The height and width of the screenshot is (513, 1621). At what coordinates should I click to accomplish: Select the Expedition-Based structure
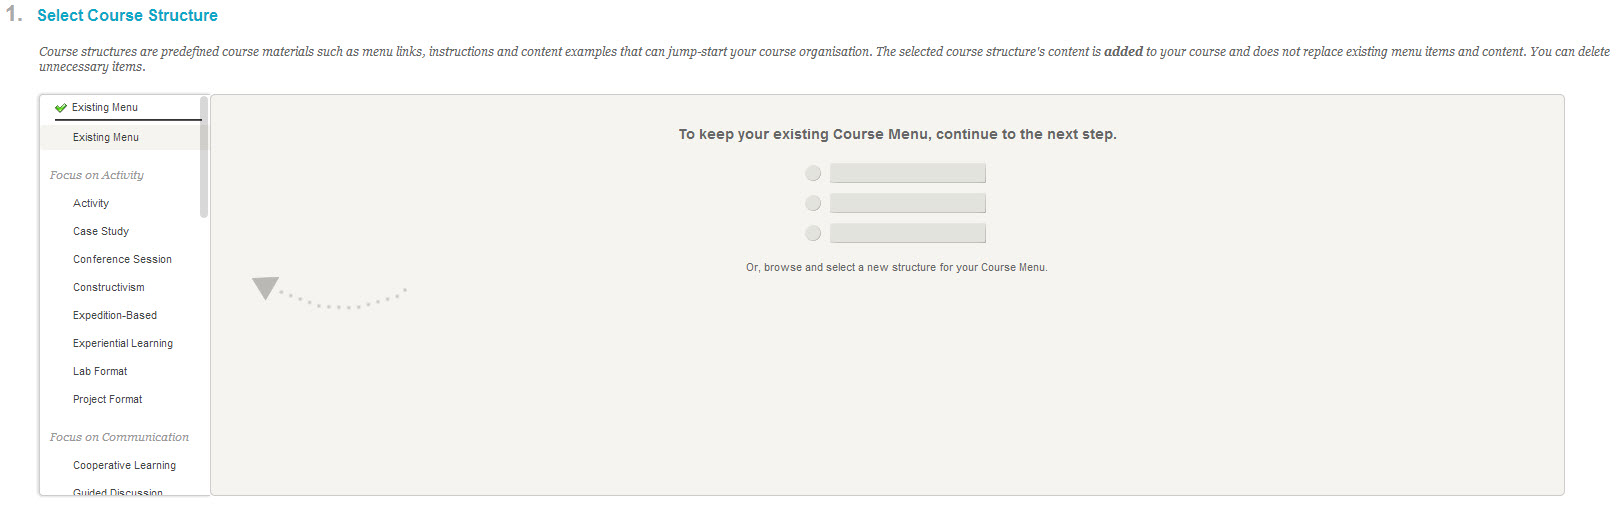pos(115,316)
